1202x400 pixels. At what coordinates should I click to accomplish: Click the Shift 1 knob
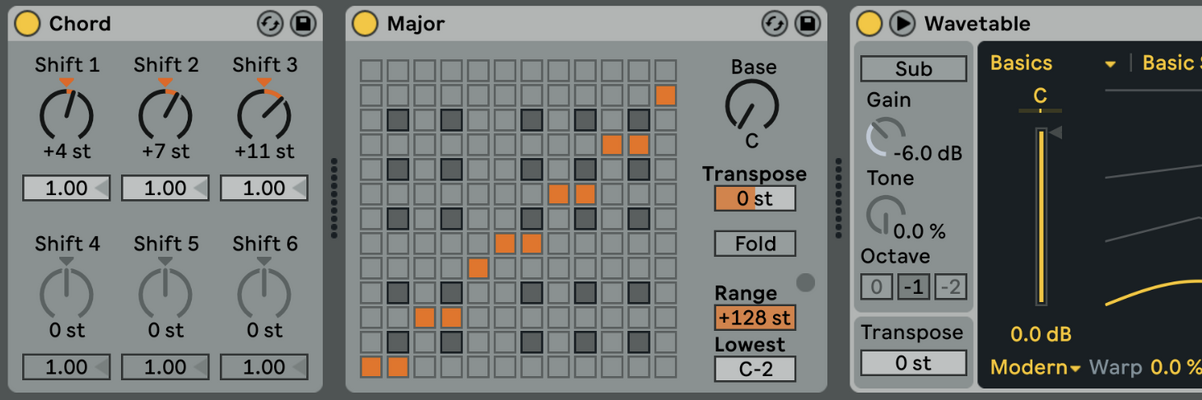click(66, 113)
